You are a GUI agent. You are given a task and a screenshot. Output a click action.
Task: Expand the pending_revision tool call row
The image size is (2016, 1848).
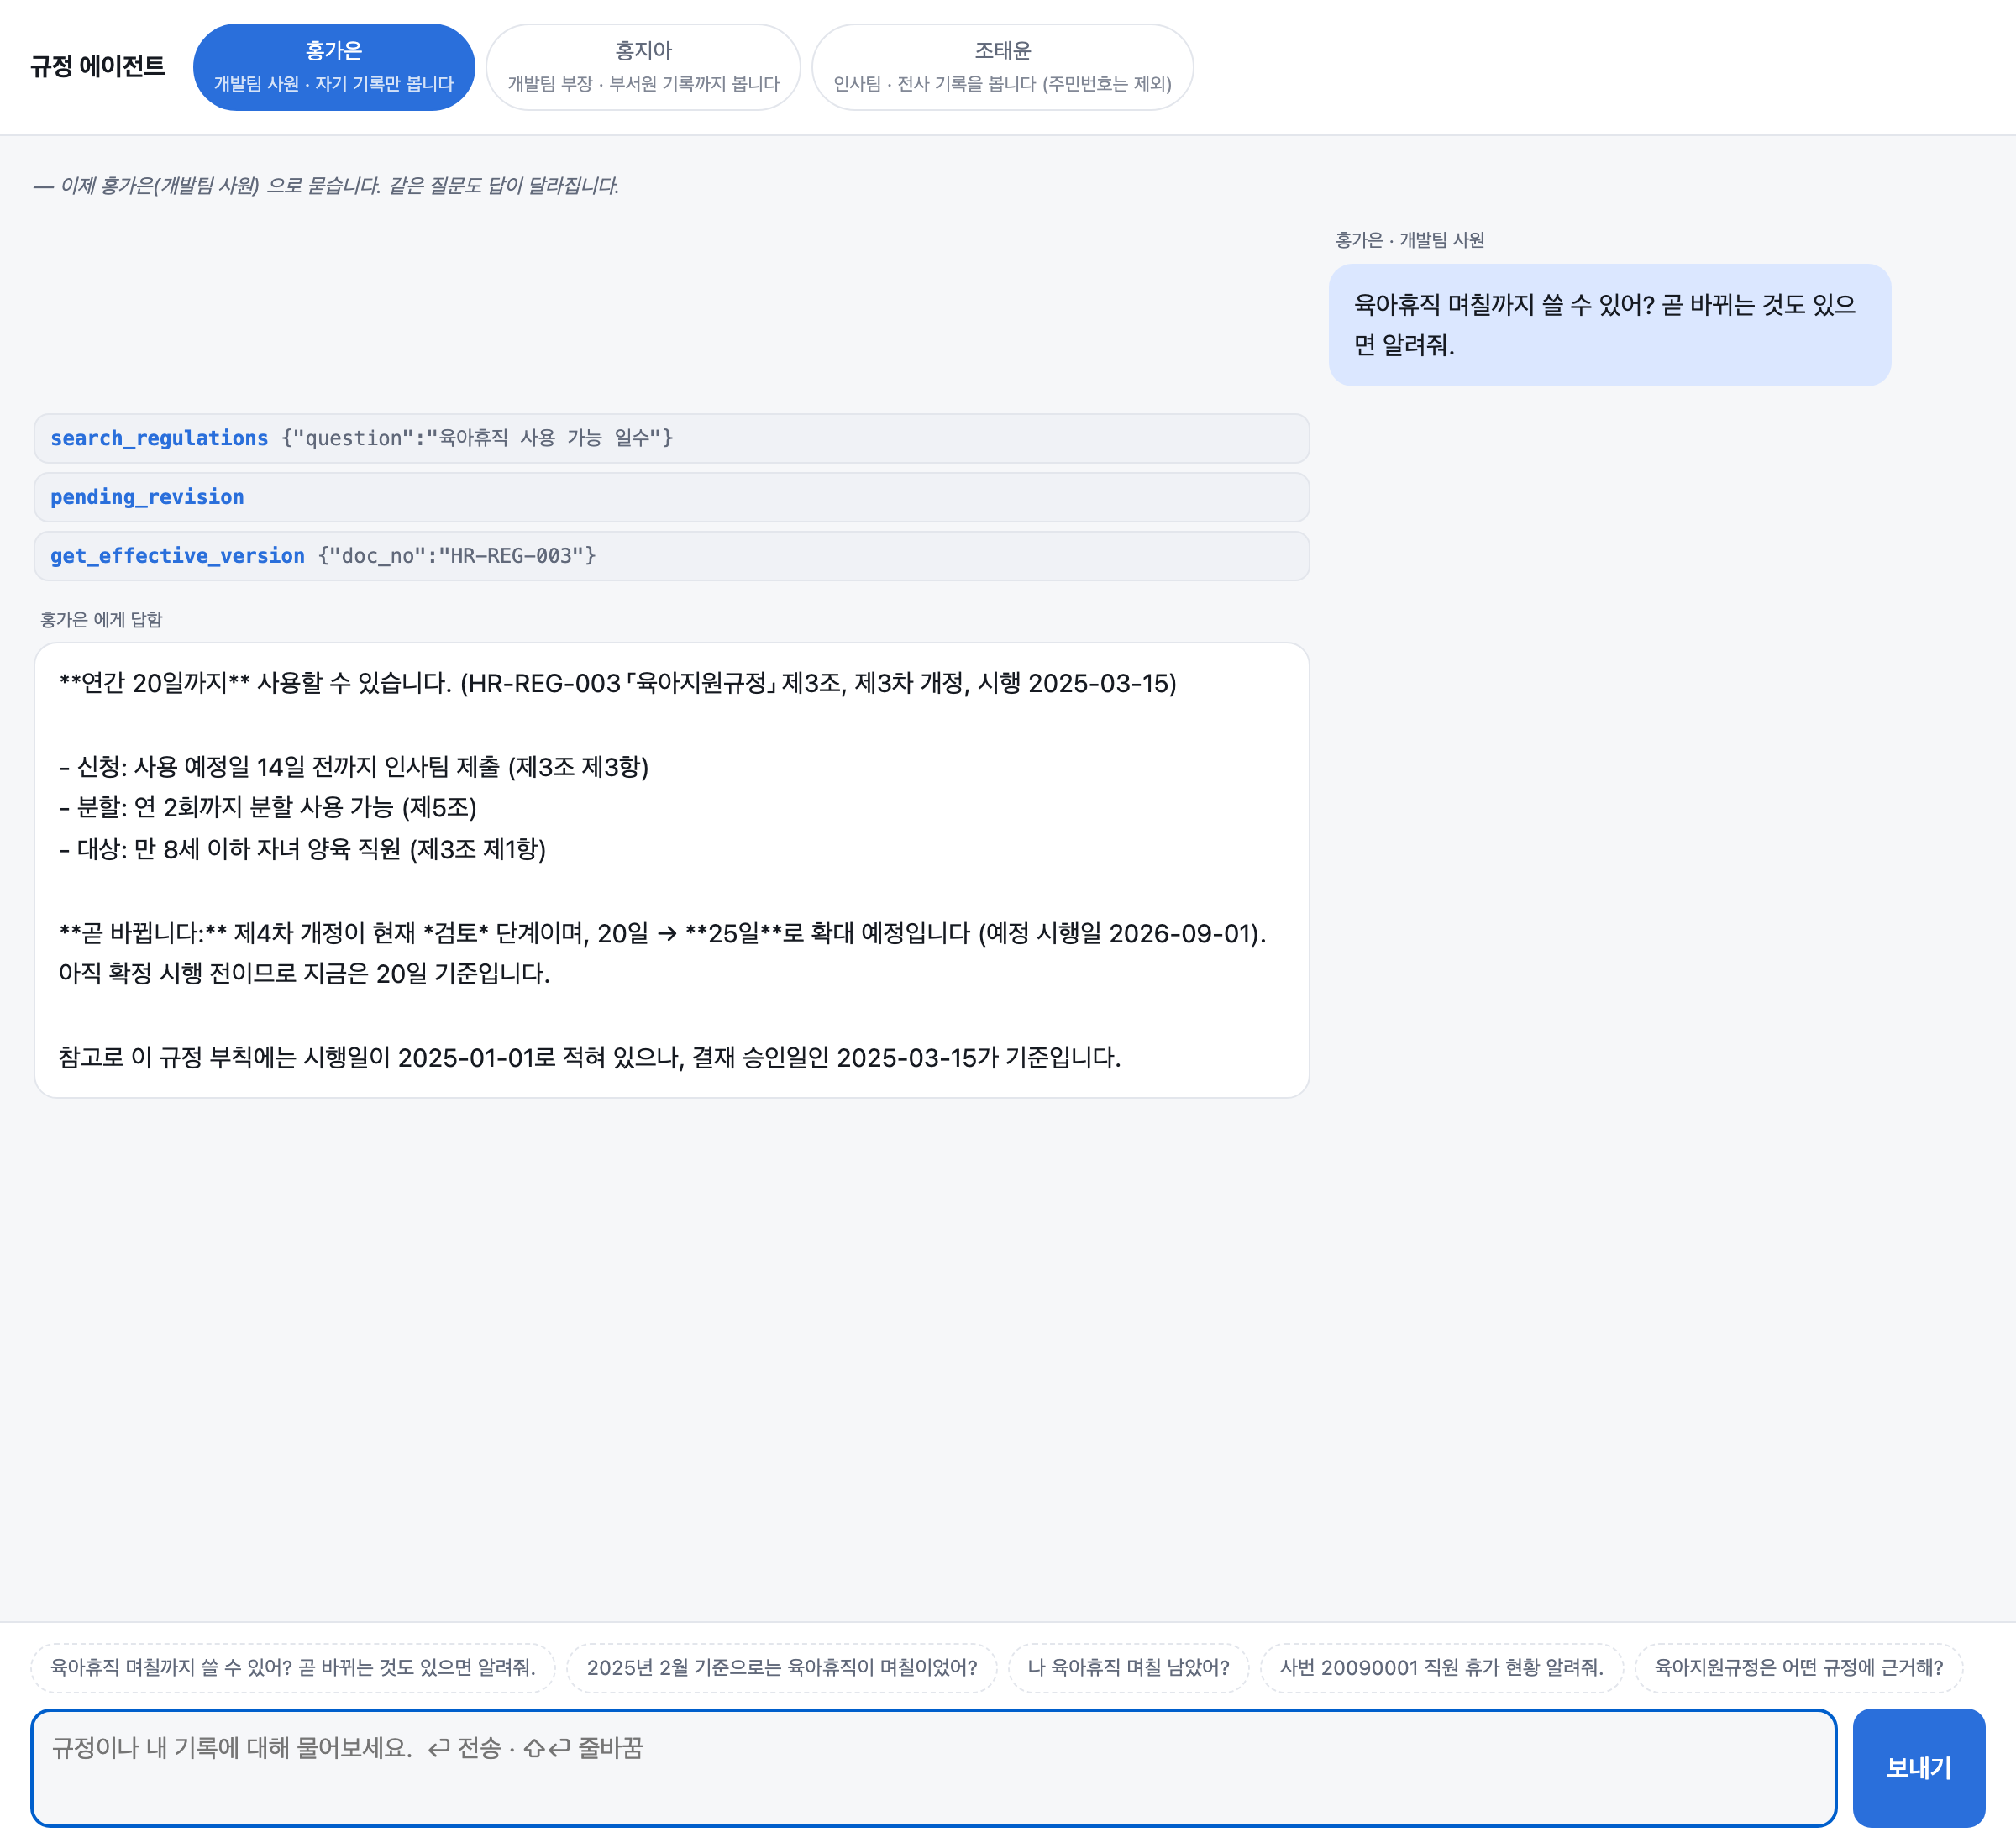[671, 497]
